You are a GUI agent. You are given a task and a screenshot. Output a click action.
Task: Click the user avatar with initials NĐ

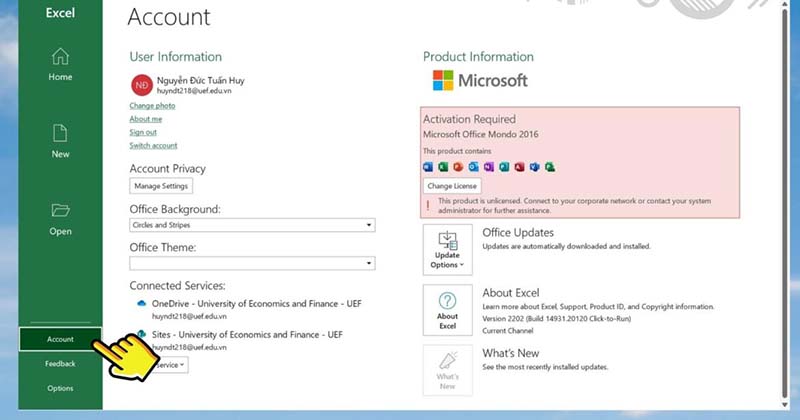142,85
